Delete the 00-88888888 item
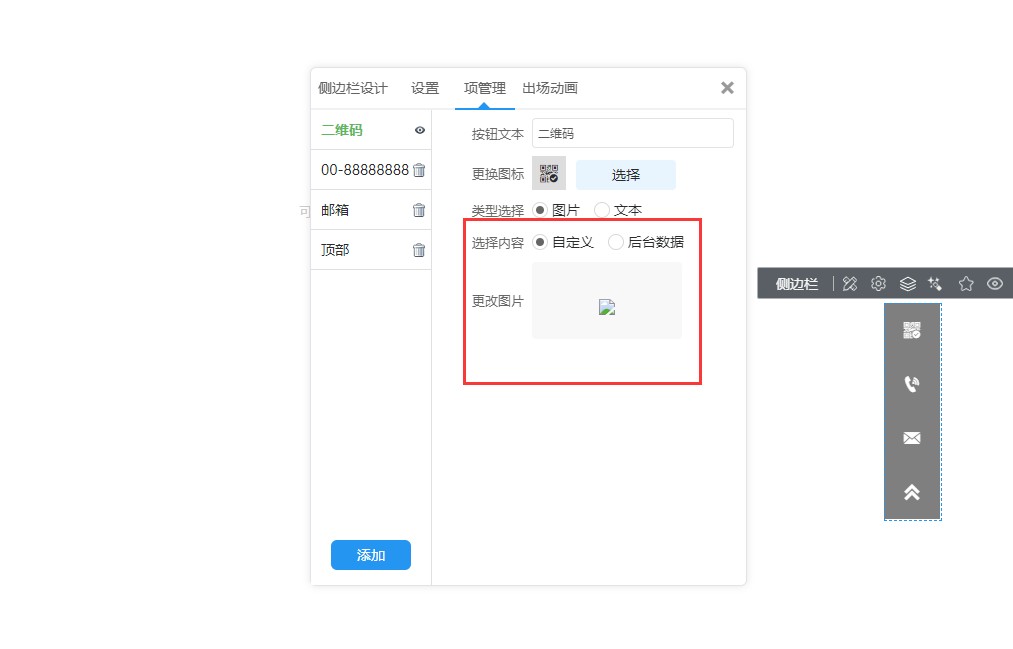Screen dimensions: 1013x649 [x=419, y=170]
